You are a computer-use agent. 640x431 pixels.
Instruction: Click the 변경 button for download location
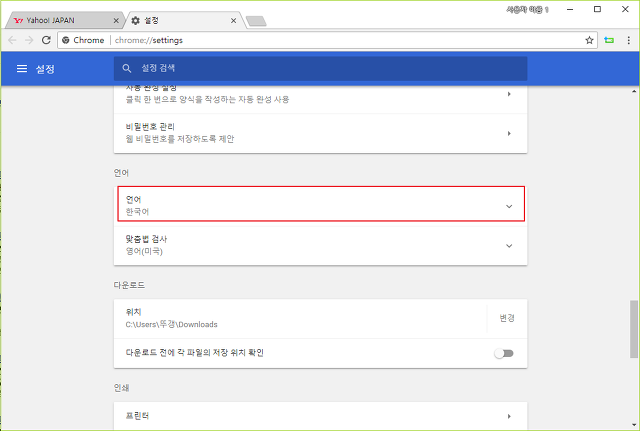pos(507,318)
